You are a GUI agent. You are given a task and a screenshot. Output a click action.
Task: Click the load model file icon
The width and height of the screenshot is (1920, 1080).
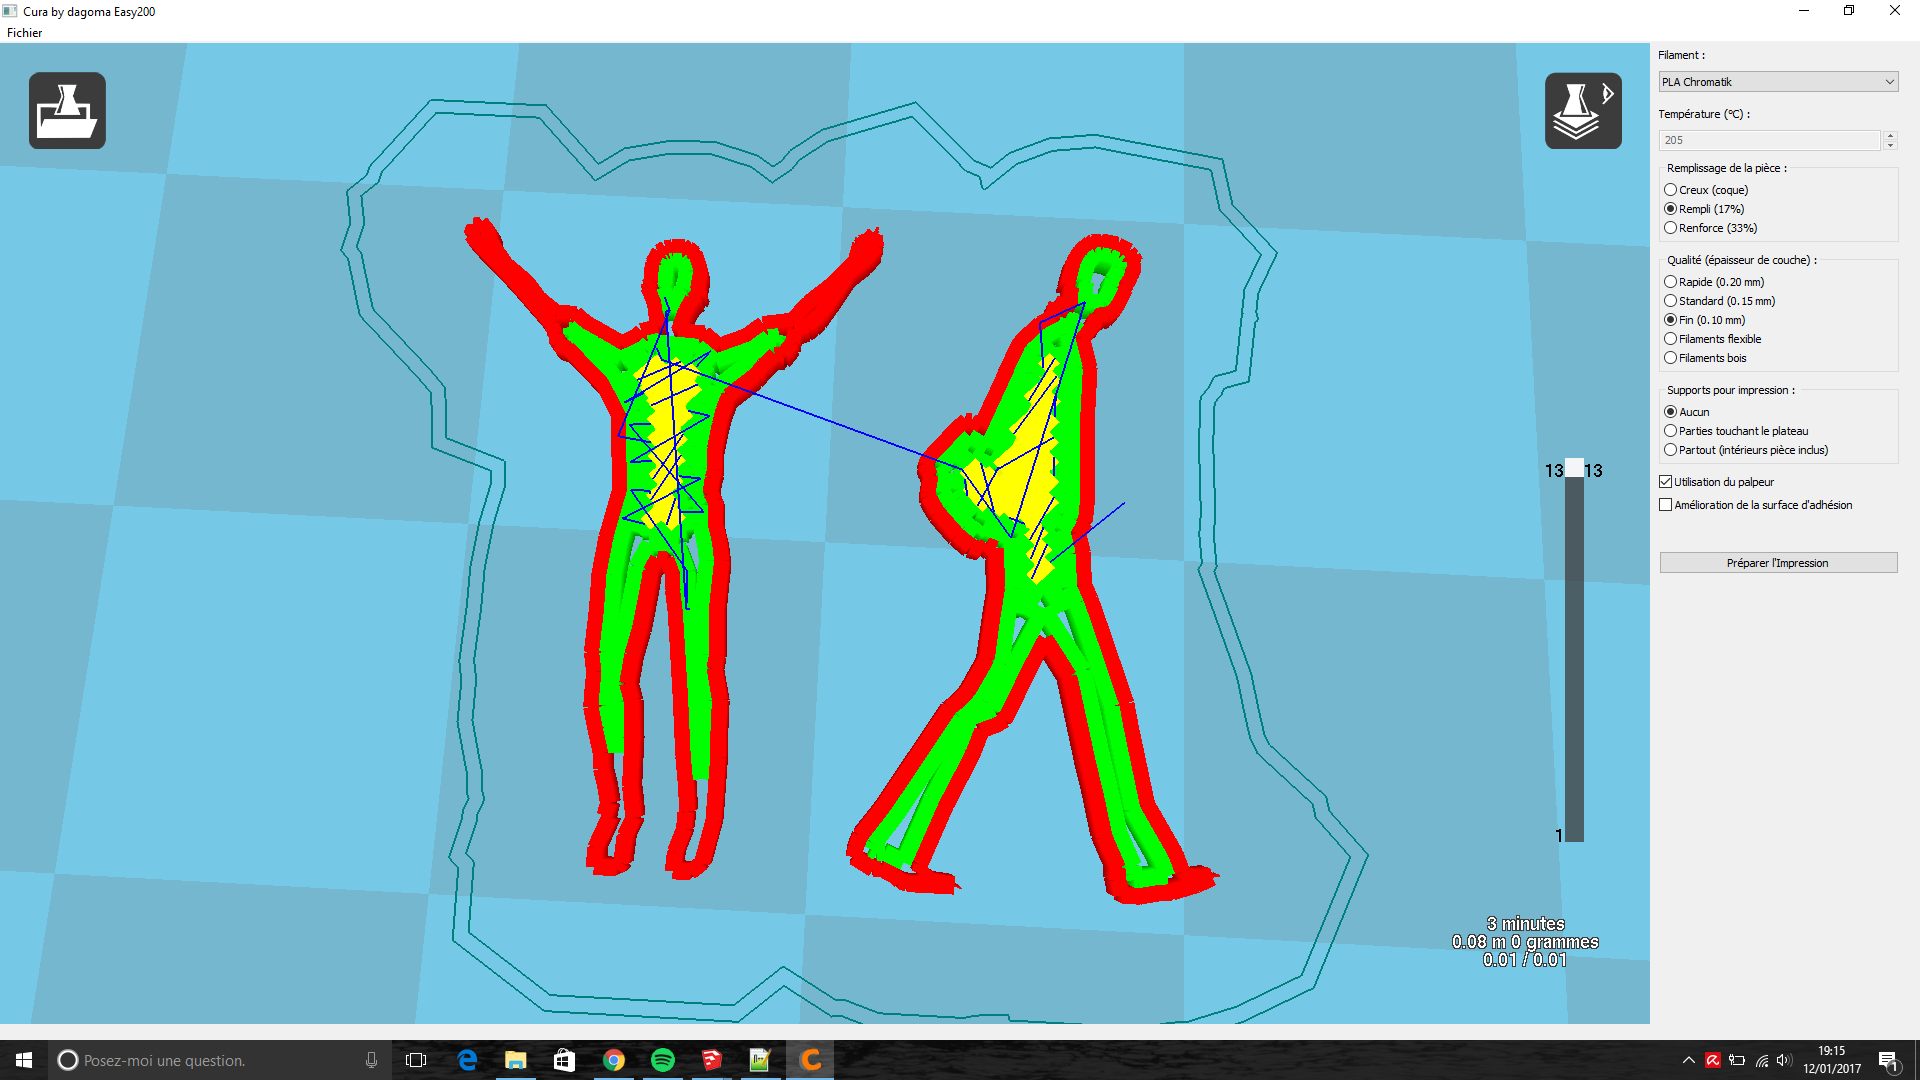coord(67,111)
